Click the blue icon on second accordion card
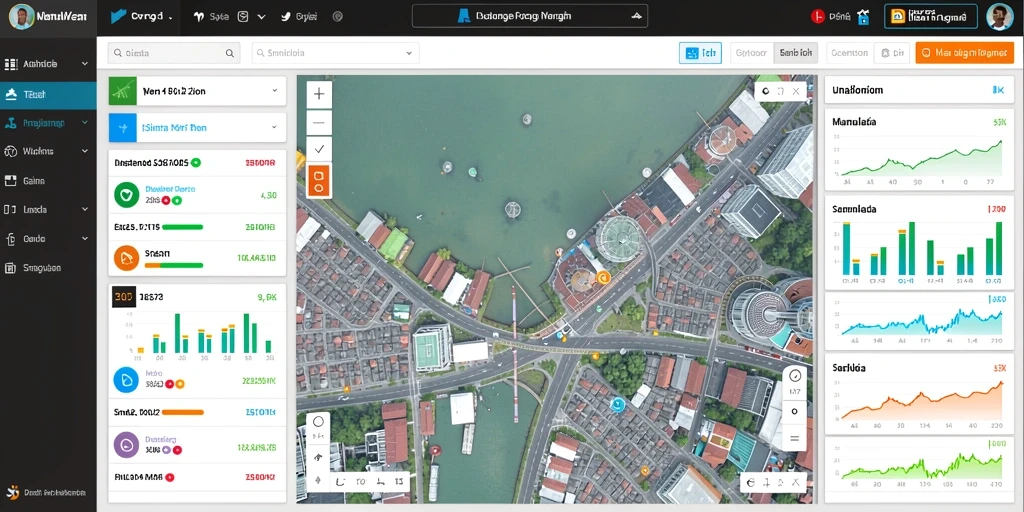 click(x=123, y=127)
